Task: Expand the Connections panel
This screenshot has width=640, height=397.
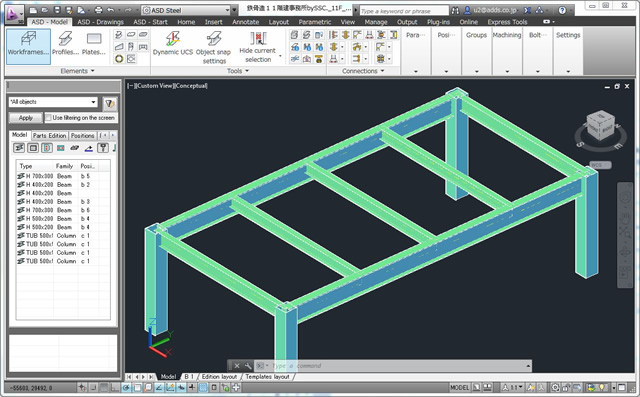Action: click(363, 71)
